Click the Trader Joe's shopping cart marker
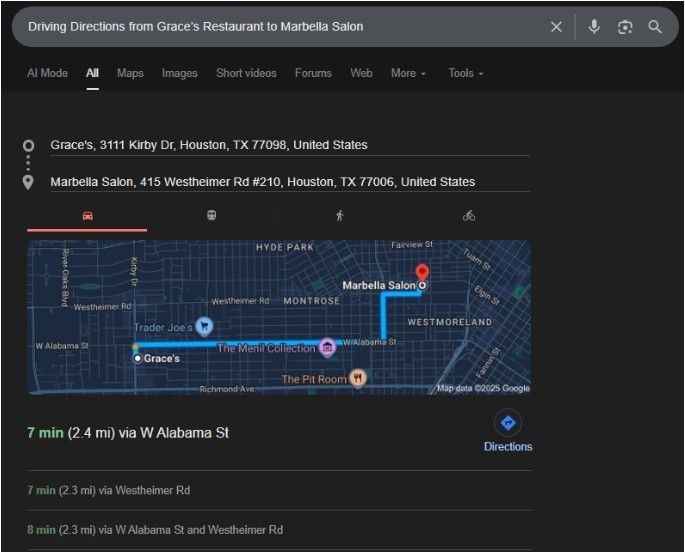This screenshot has height=552, width=685. 204,326
